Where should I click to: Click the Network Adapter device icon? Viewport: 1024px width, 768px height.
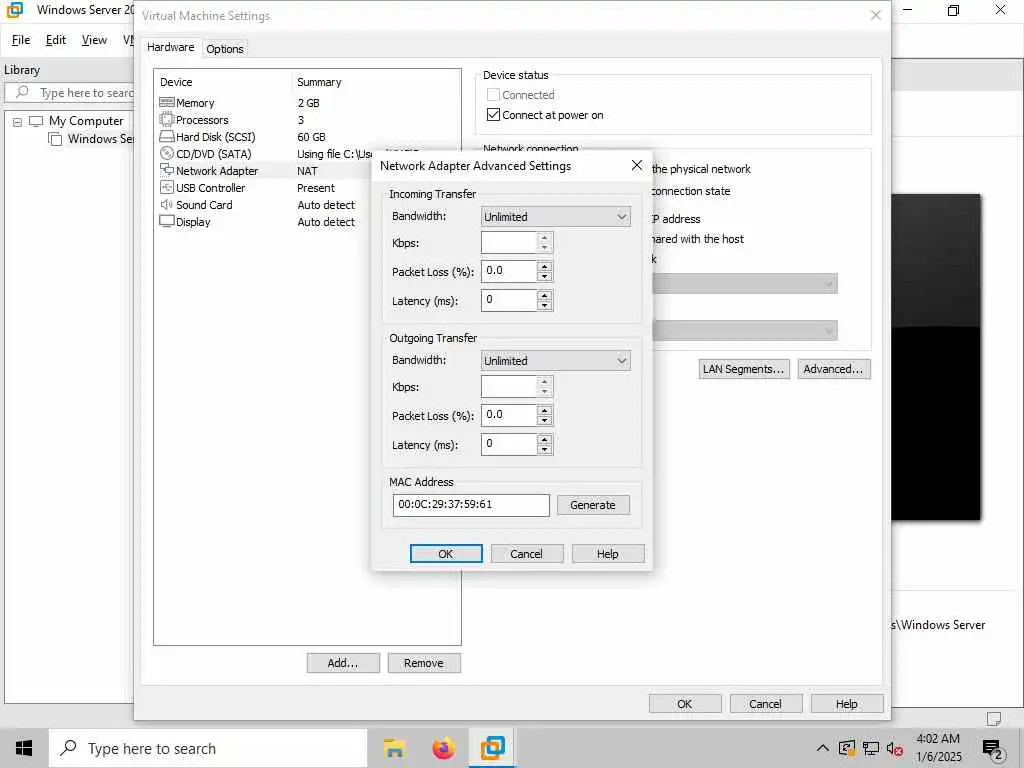click(x=167, y=170)
